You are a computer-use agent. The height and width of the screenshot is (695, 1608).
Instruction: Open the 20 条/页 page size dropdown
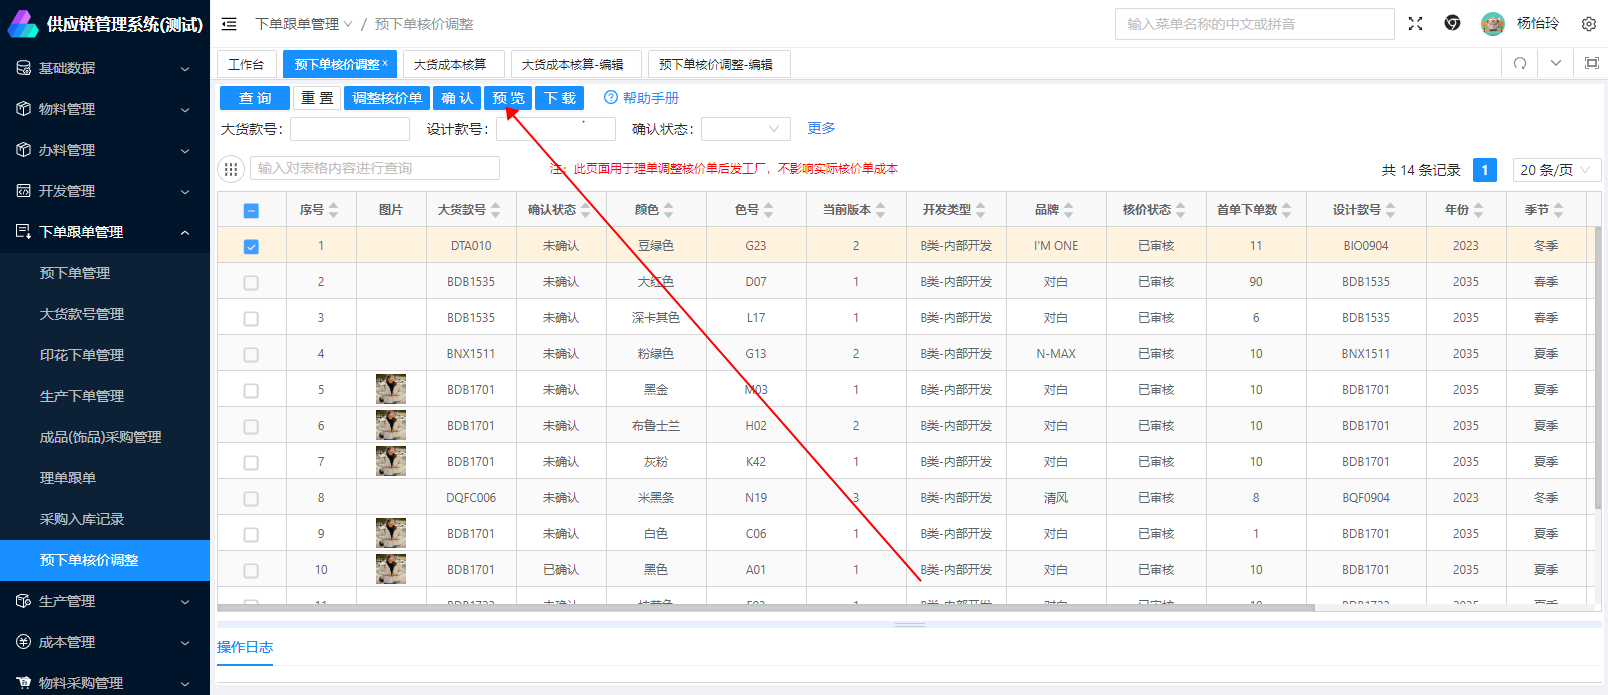(x=1556, y=170)
